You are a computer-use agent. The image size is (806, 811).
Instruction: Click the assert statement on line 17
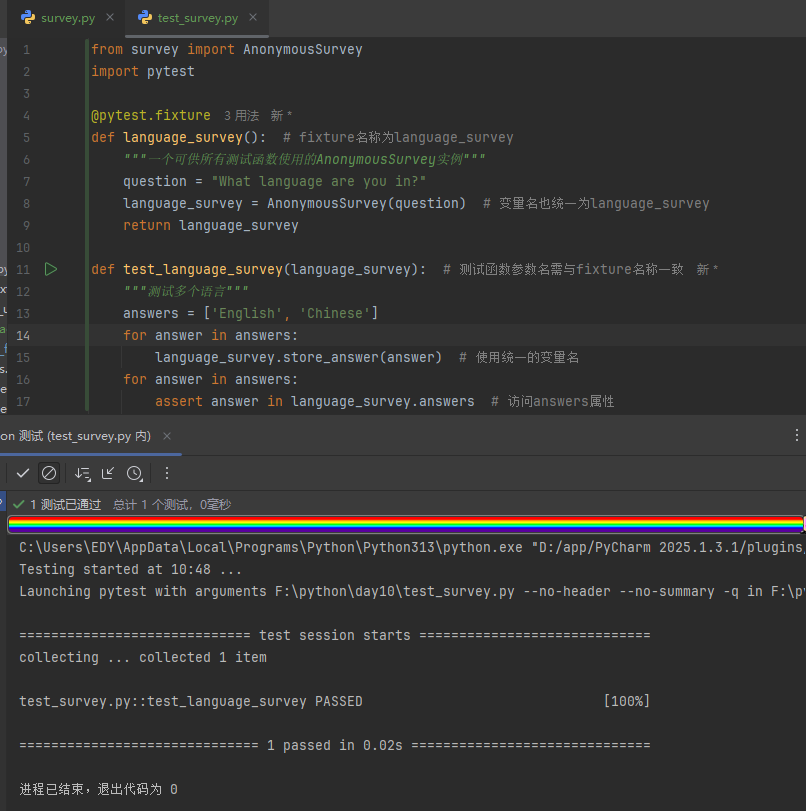(x=315, y=401)
